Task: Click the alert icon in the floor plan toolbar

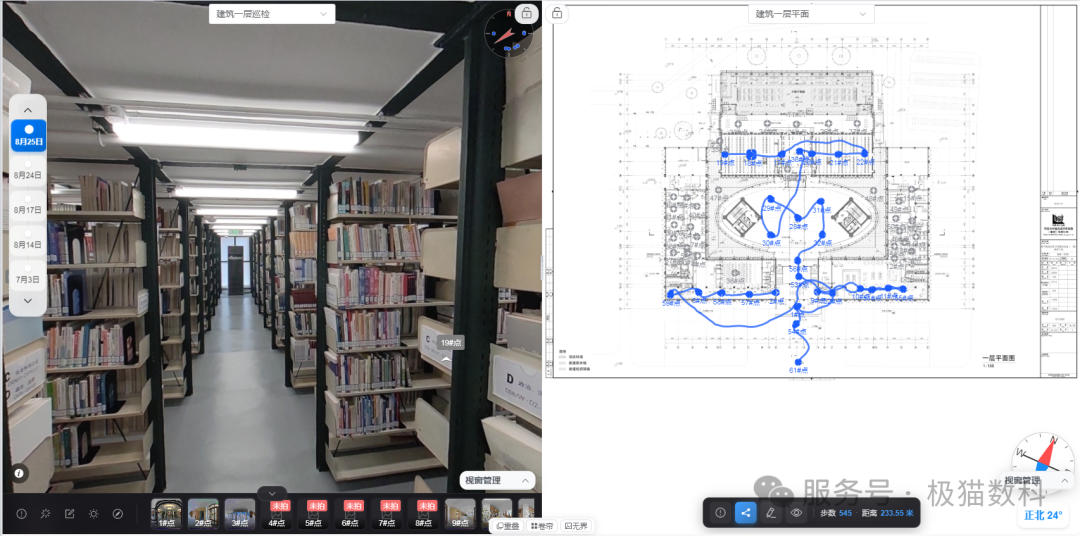Action: pyautogui.click(x=720, y=513)
